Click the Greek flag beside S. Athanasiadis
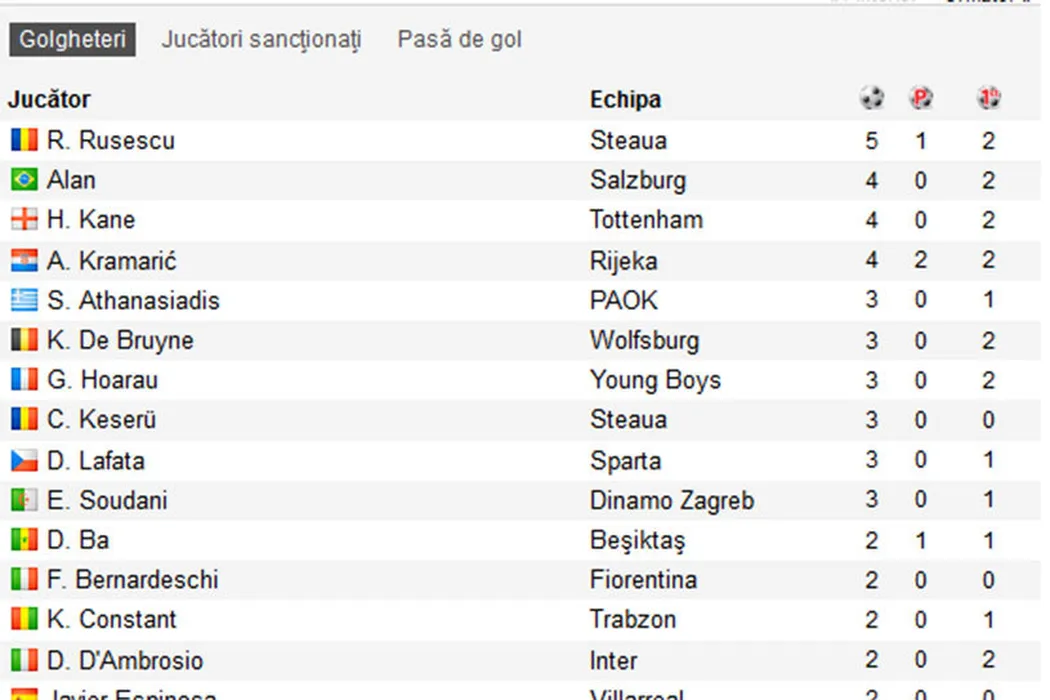Screen dimensions: 1050x700 click(x=24, y=300)
